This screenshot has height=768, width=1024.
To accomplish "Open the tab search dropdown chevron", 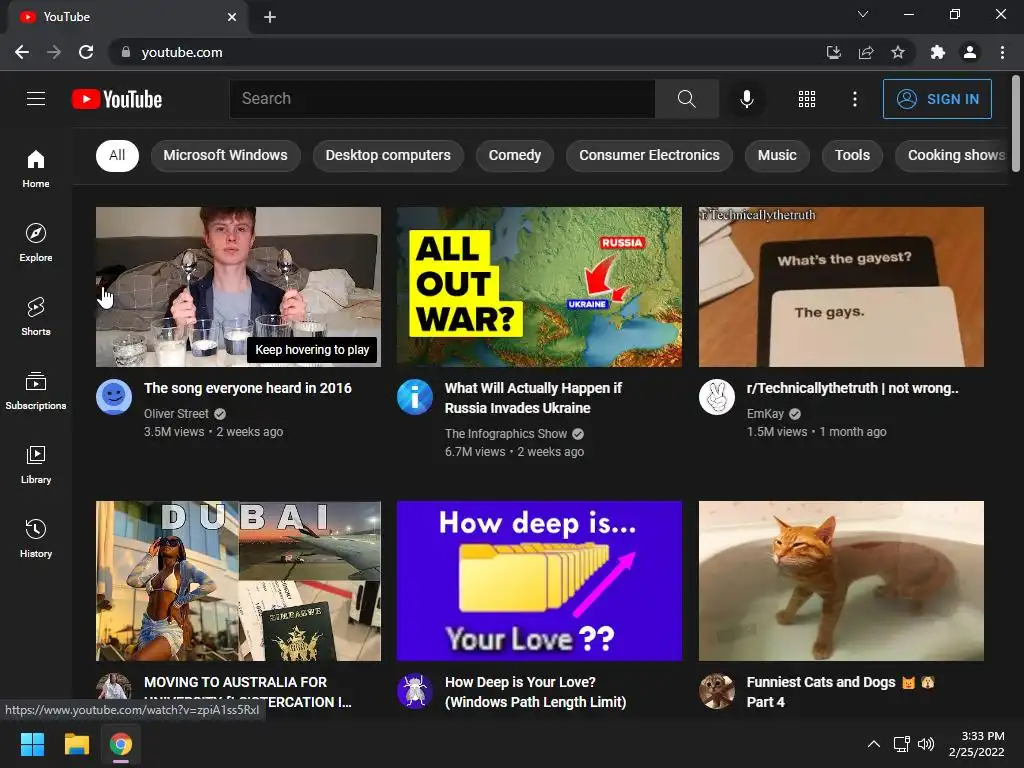I will tap(863, 14).
